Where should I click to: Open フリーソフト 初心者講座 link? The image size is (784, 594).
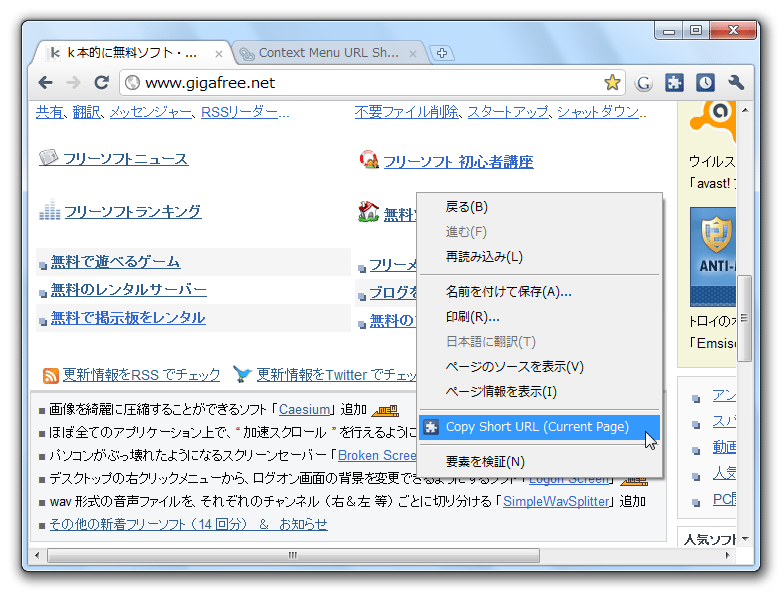coord(458,162)
